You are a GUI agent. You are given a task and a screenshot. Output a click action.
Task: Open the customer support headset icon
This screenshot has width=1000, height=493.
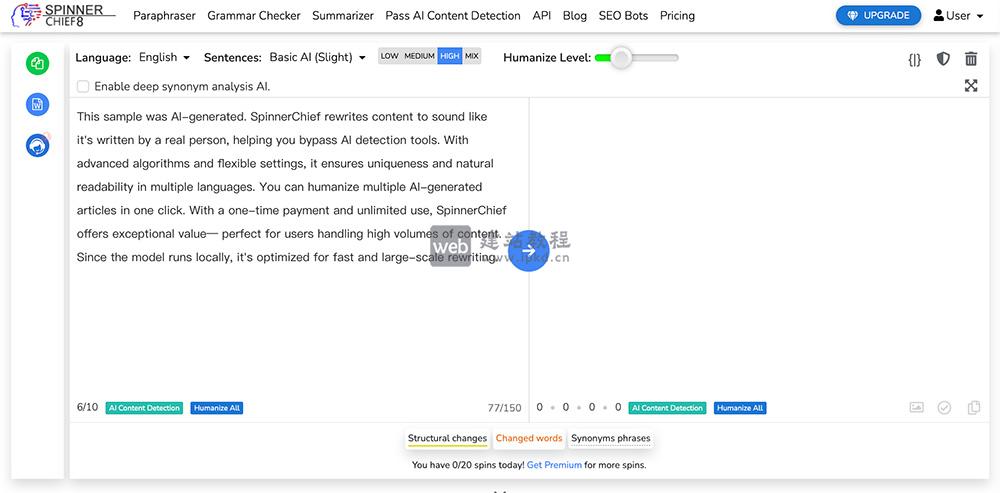point(38,145)
